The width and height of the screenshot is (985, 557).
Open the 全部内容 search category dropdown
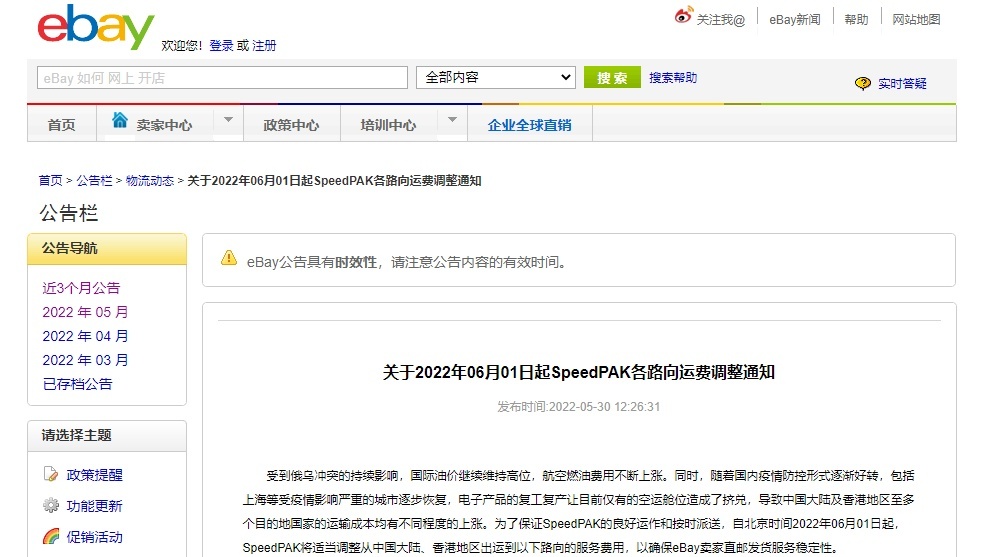(497, 78)
